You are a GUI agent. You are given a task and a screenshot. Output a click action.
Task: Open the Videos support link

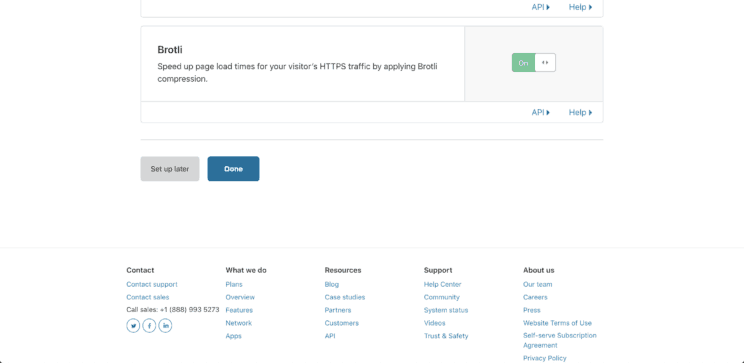click(x=435, y=323)
